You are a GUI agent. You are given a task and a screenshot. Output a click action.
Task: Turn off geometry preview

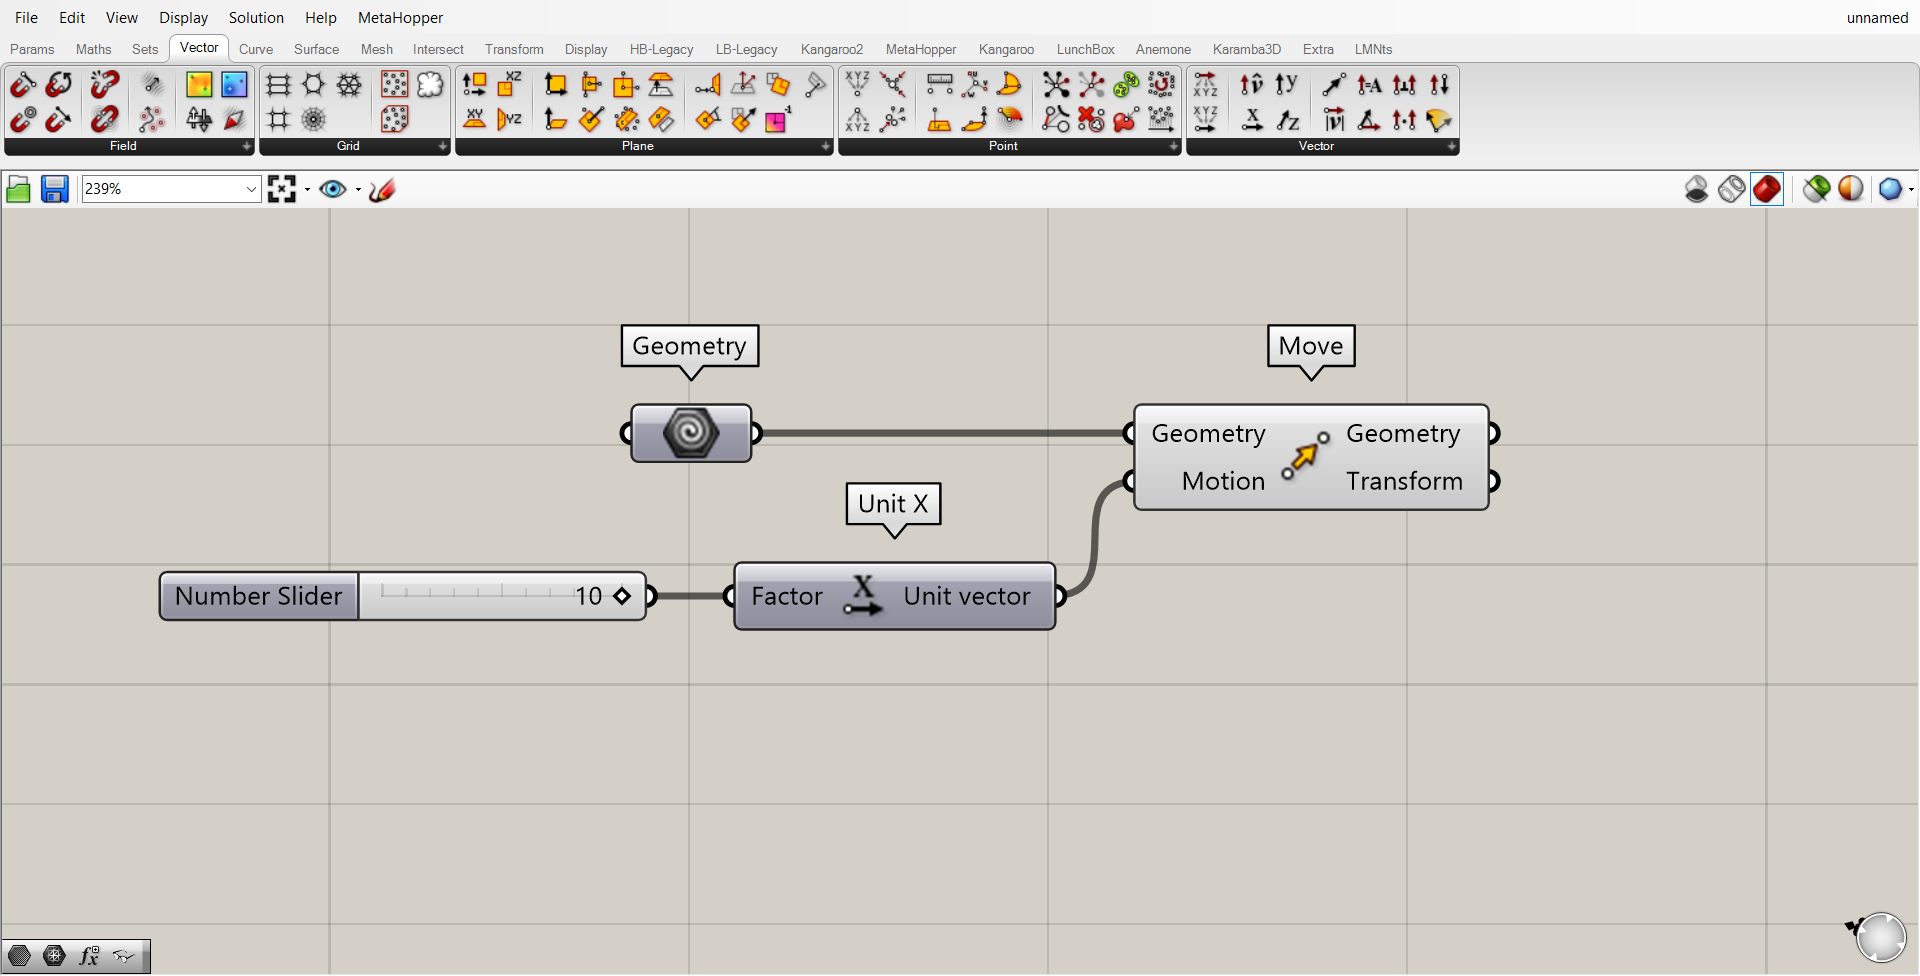1697,189
